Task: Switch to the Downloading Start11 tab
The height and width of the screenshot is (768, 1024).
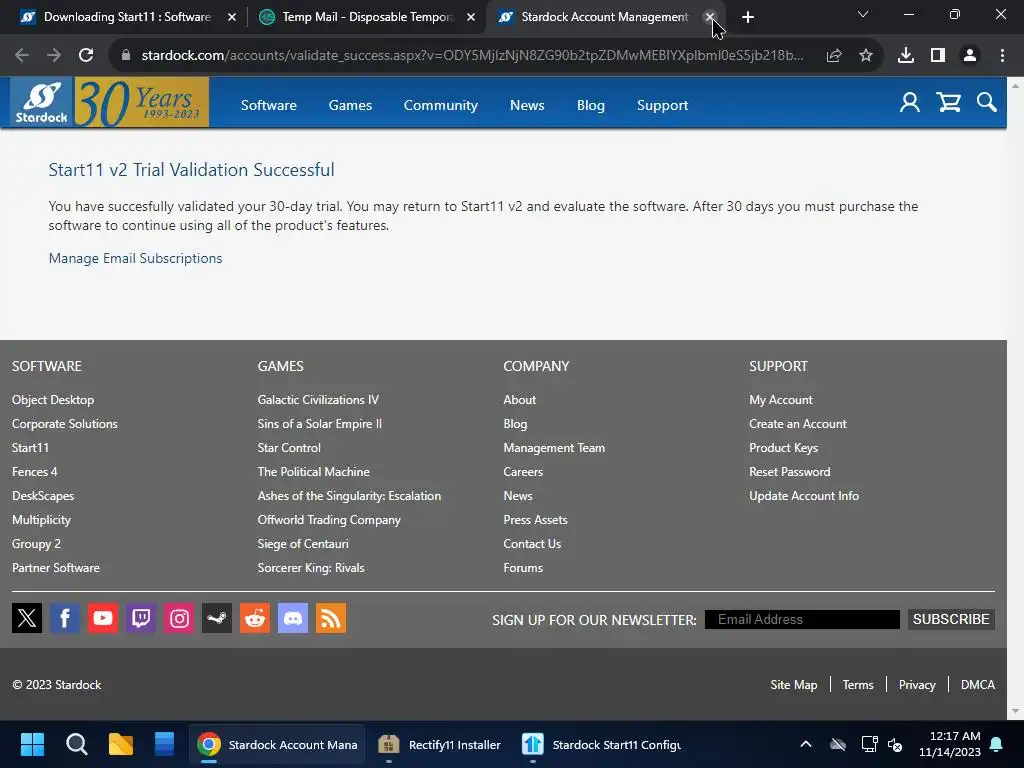Action: tap(127, 17)
